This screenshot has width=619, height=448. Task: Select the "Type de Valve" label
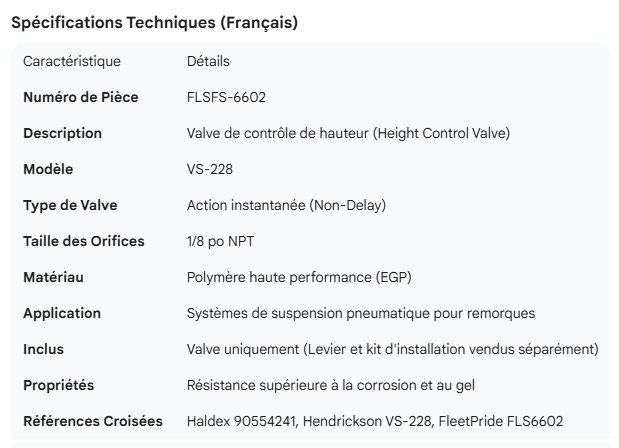coord(70,205)
